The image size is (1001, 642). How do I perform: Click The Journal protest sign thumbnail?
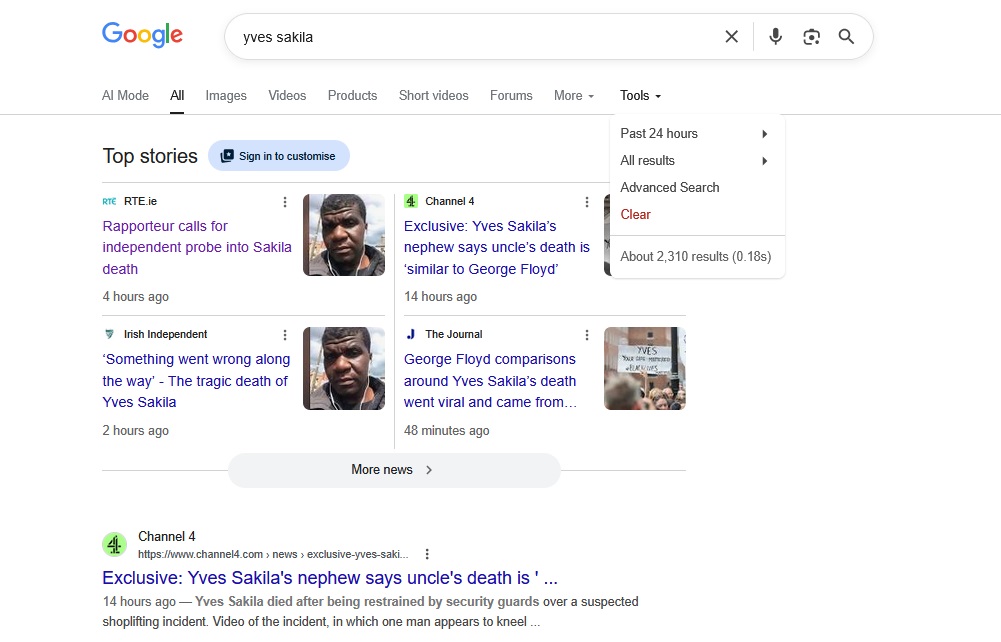pyautogui.click(x=645, y=368)
